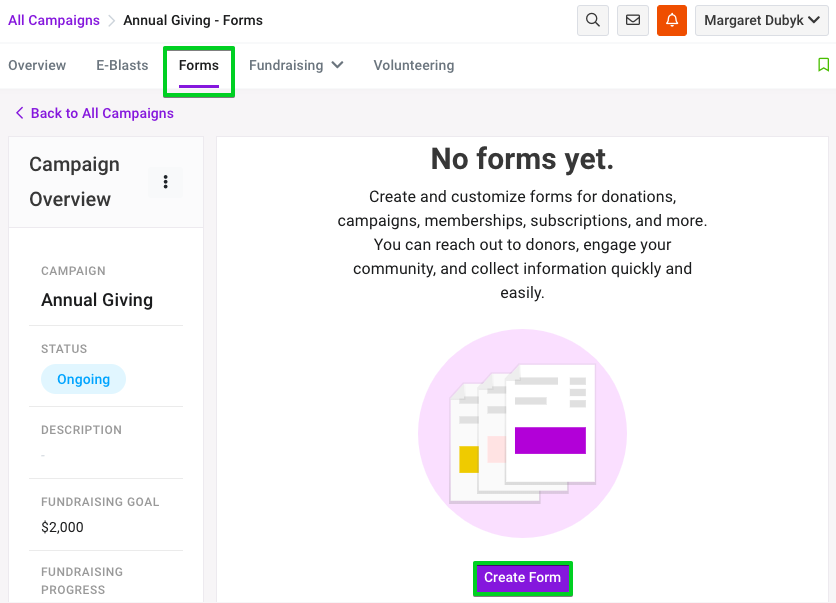This screenshot has height=603, width=836.
Task: Select the Annual Giving campaign name
Action: pos(97,300)
